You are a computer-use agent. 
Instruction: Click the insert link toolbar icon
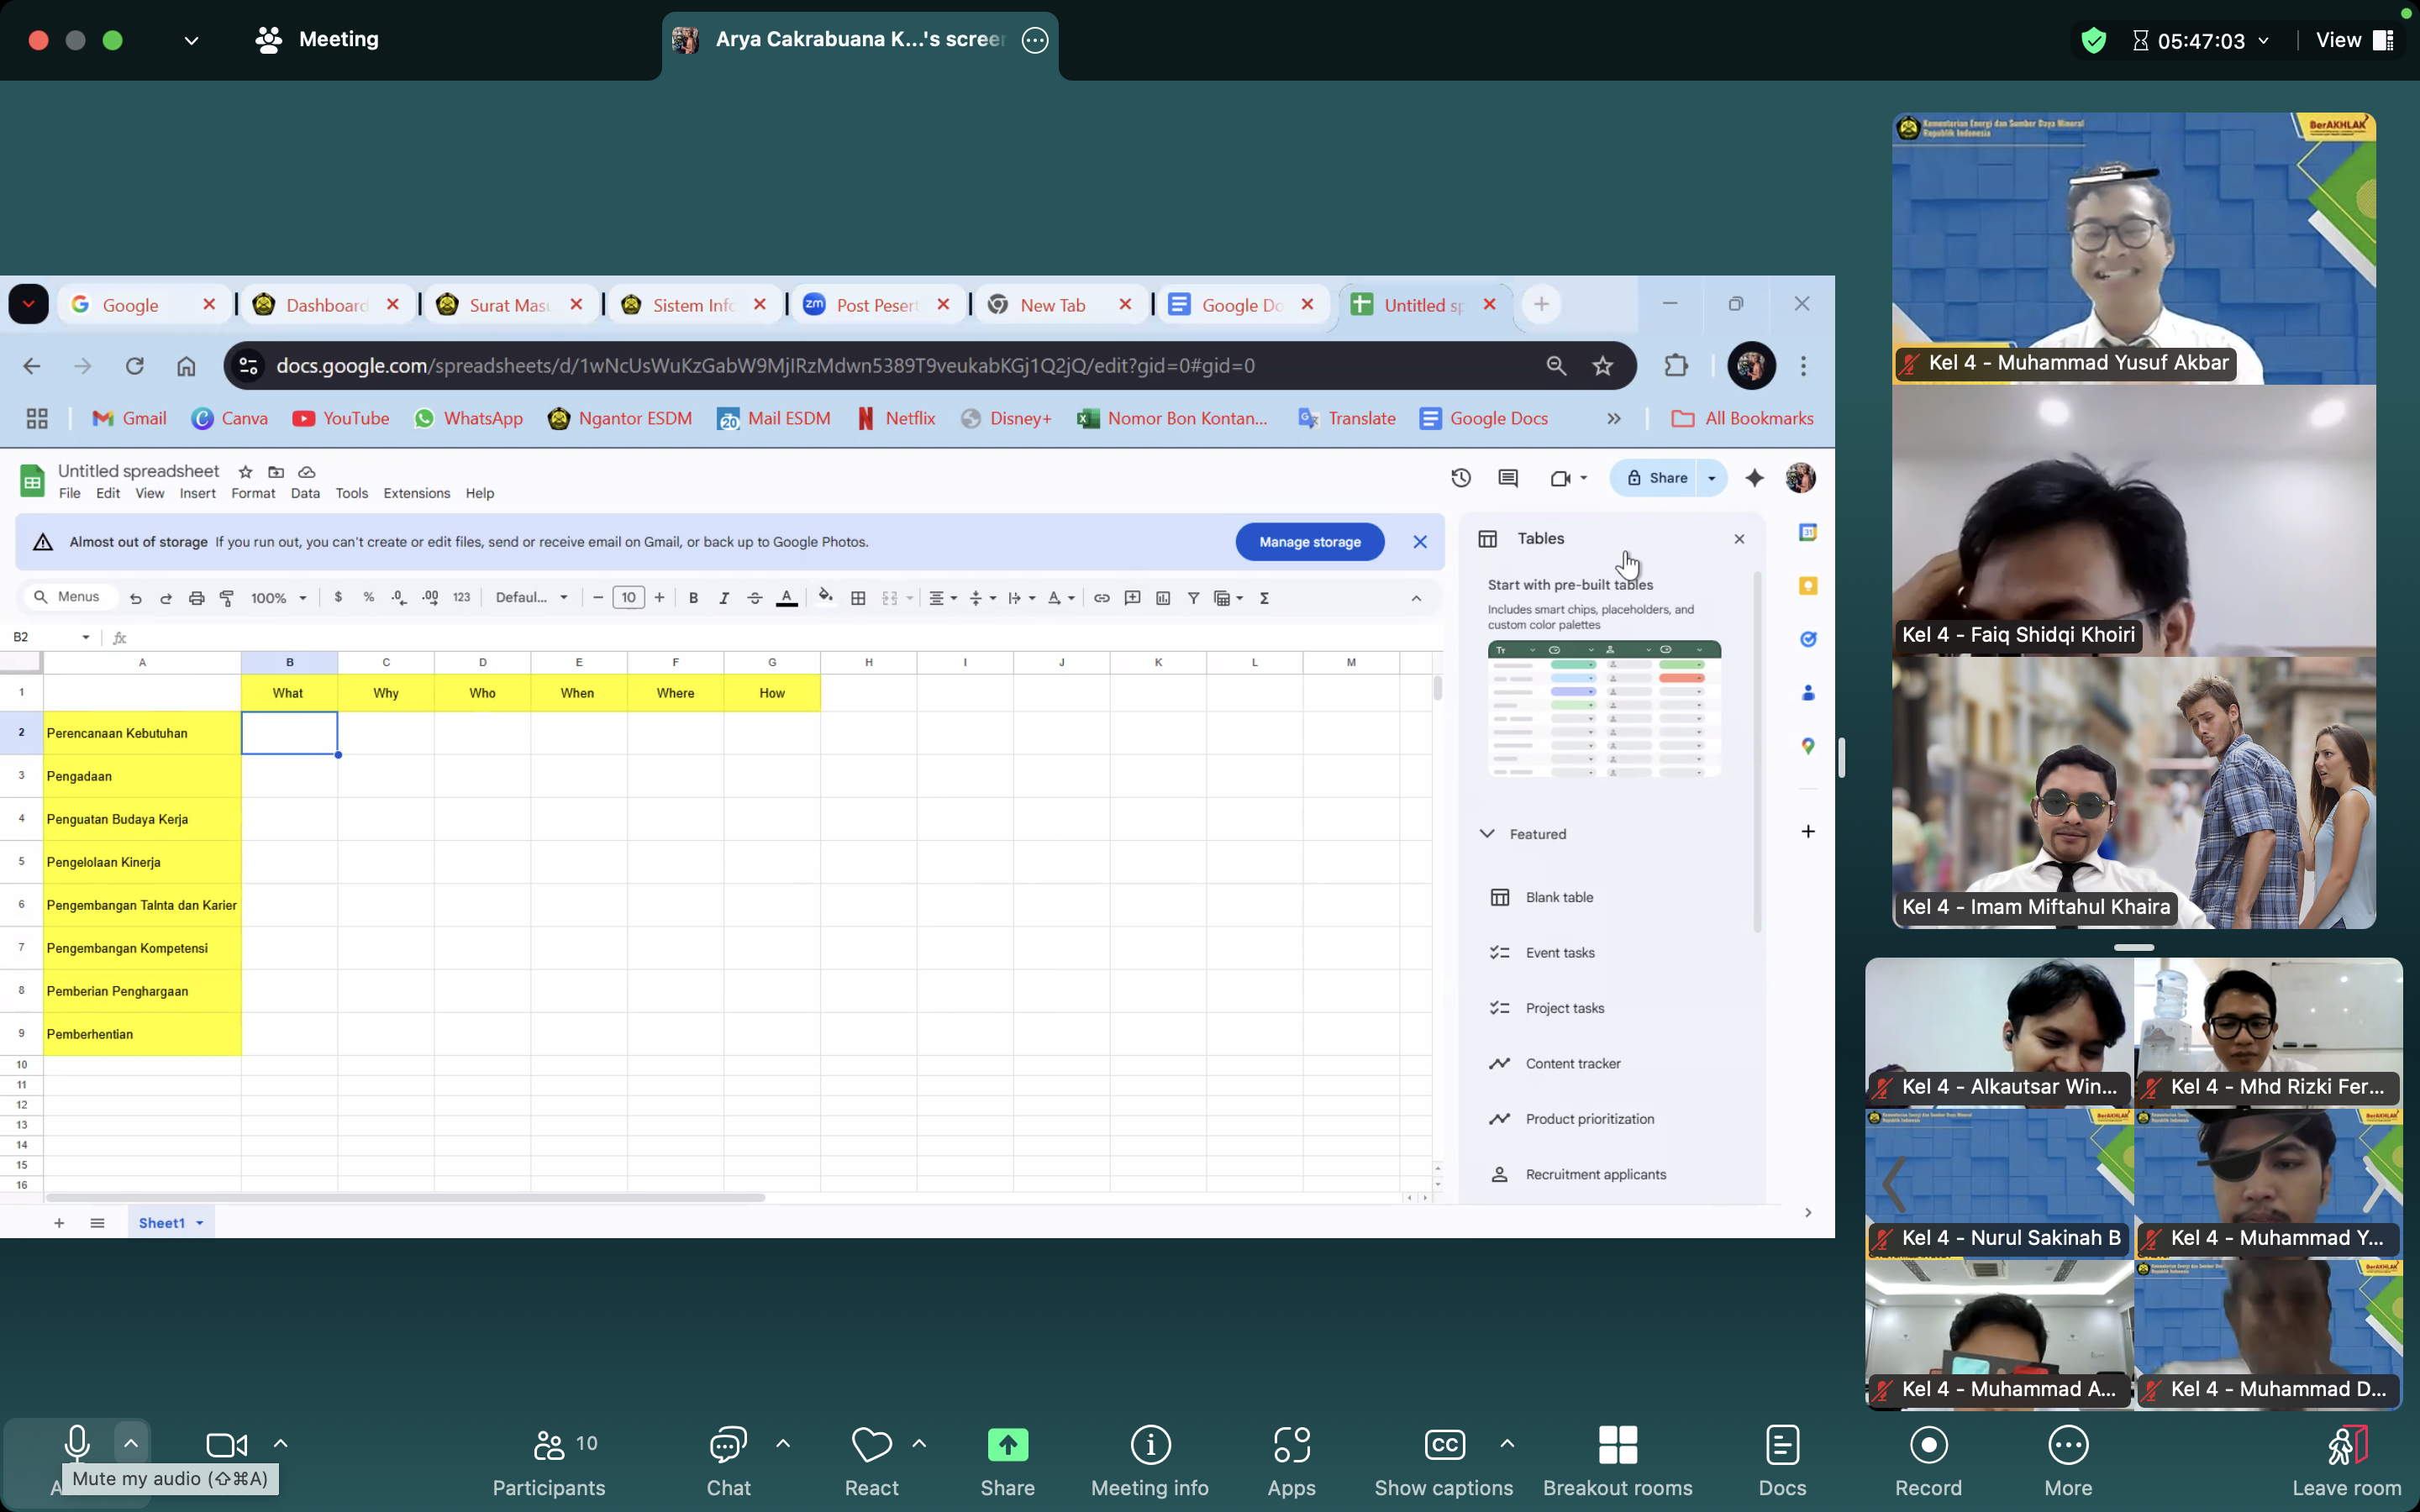[1101, 597]
